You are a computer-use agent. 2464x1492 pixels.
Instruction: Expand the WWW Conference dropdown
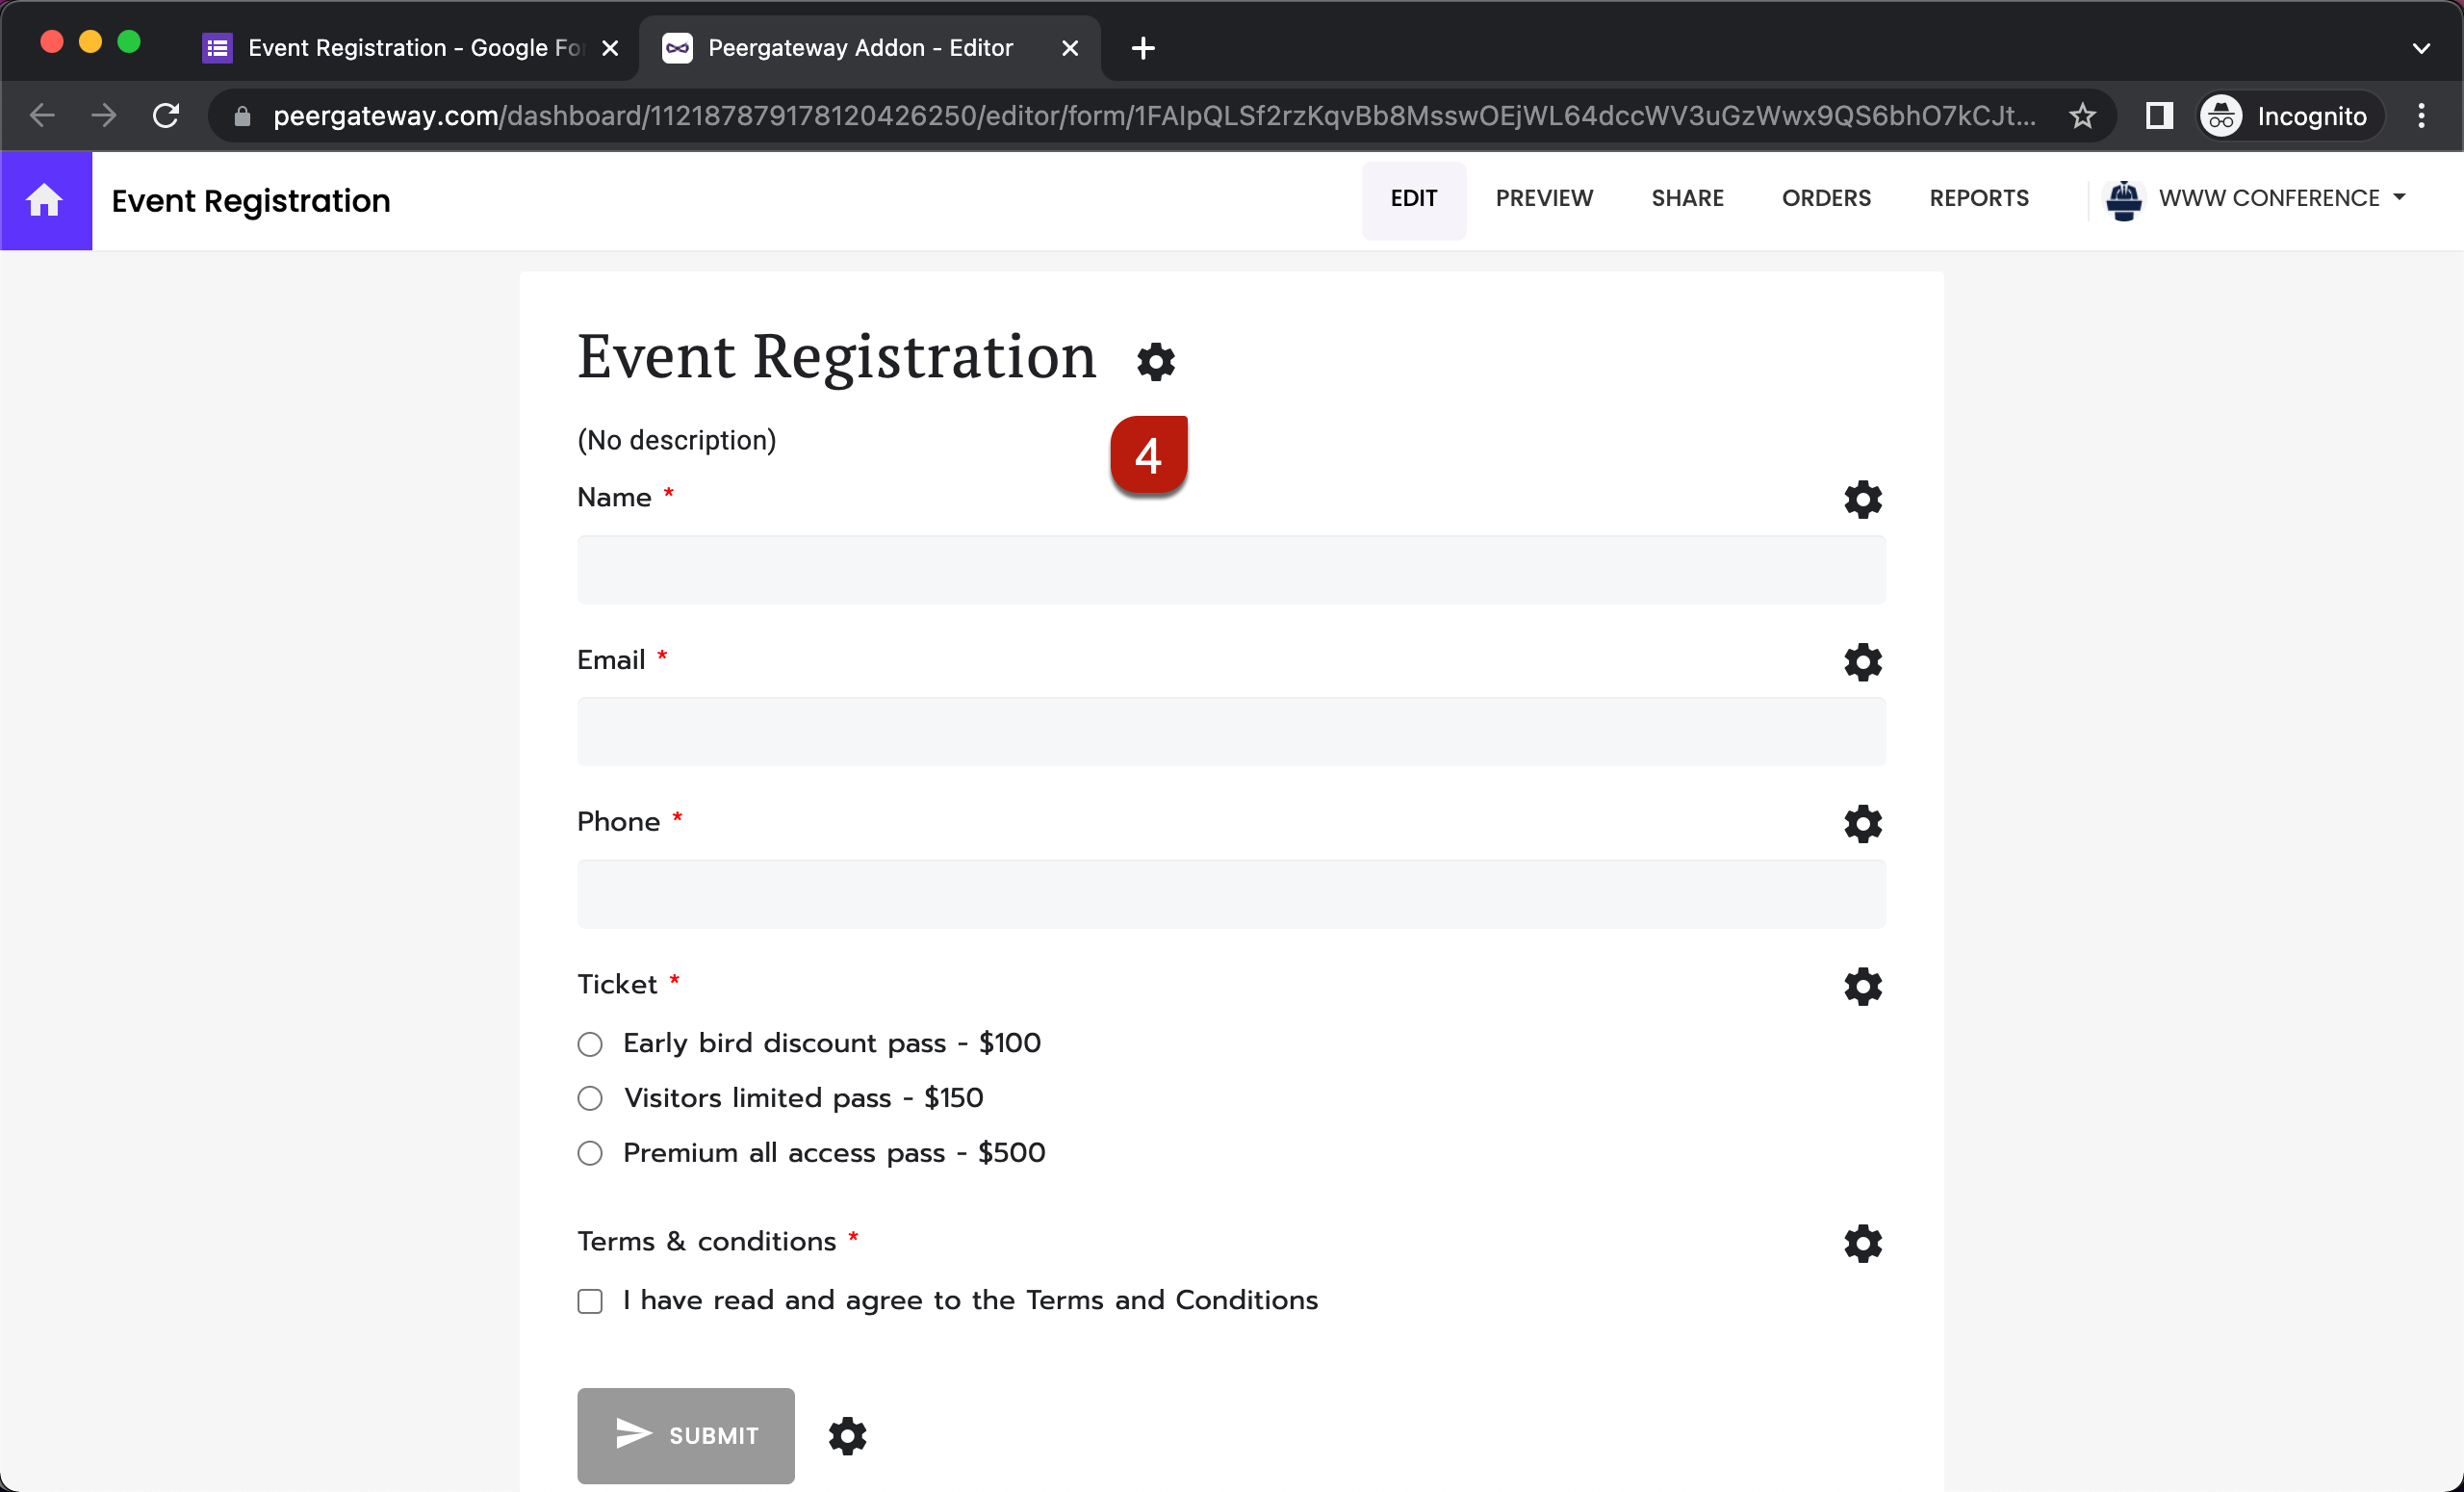click(2400, 197)
